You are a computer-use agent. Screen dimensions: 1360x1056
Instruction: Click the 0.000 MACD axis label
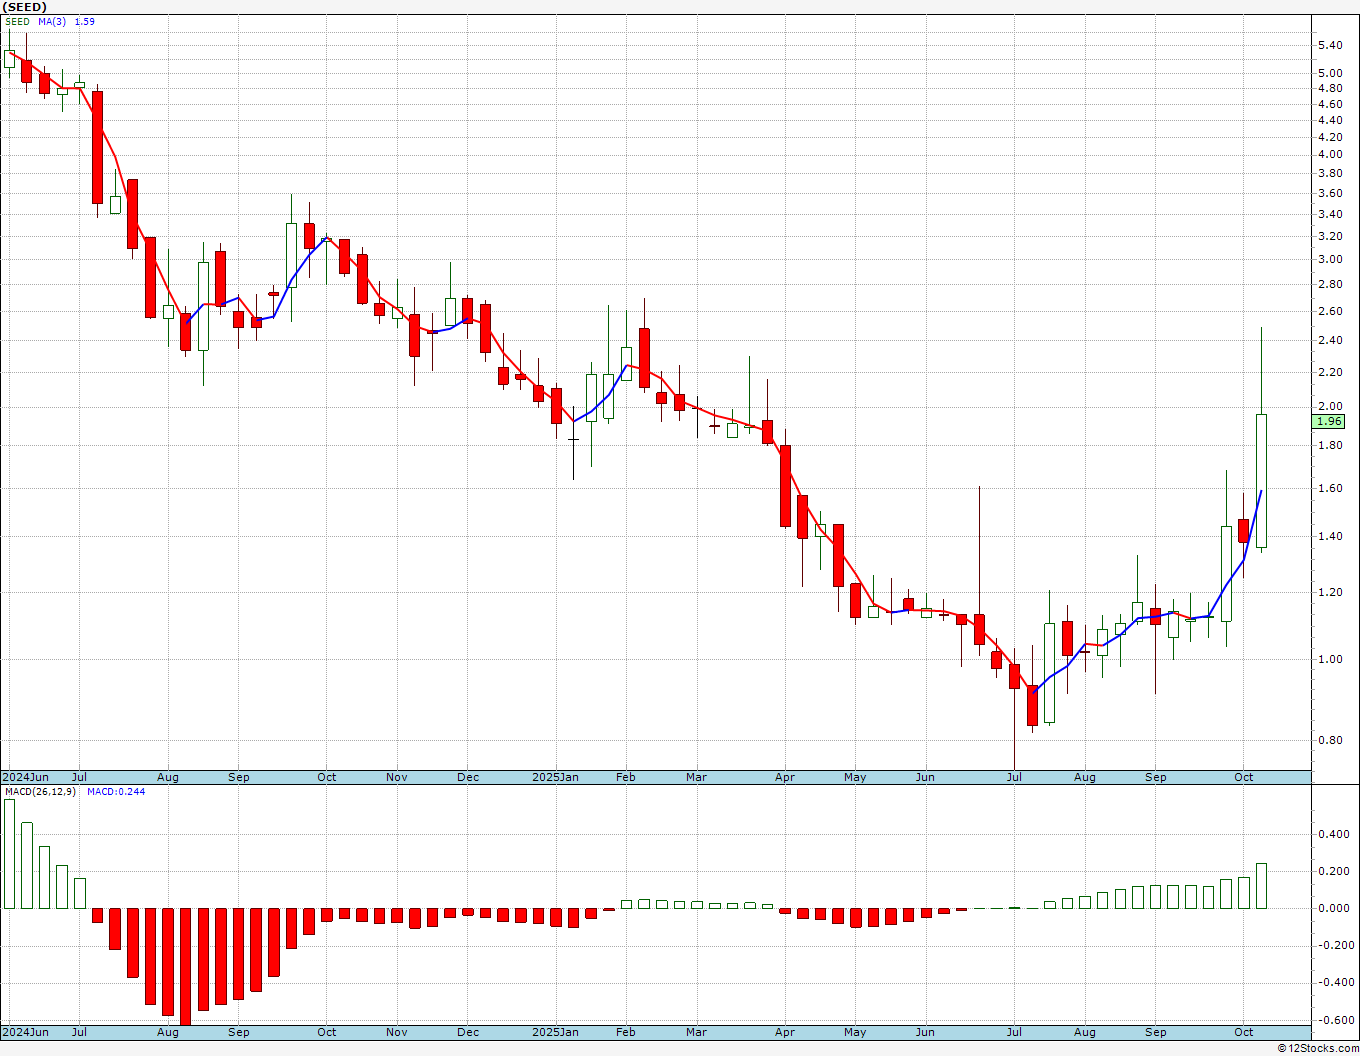click(1333, 908)
